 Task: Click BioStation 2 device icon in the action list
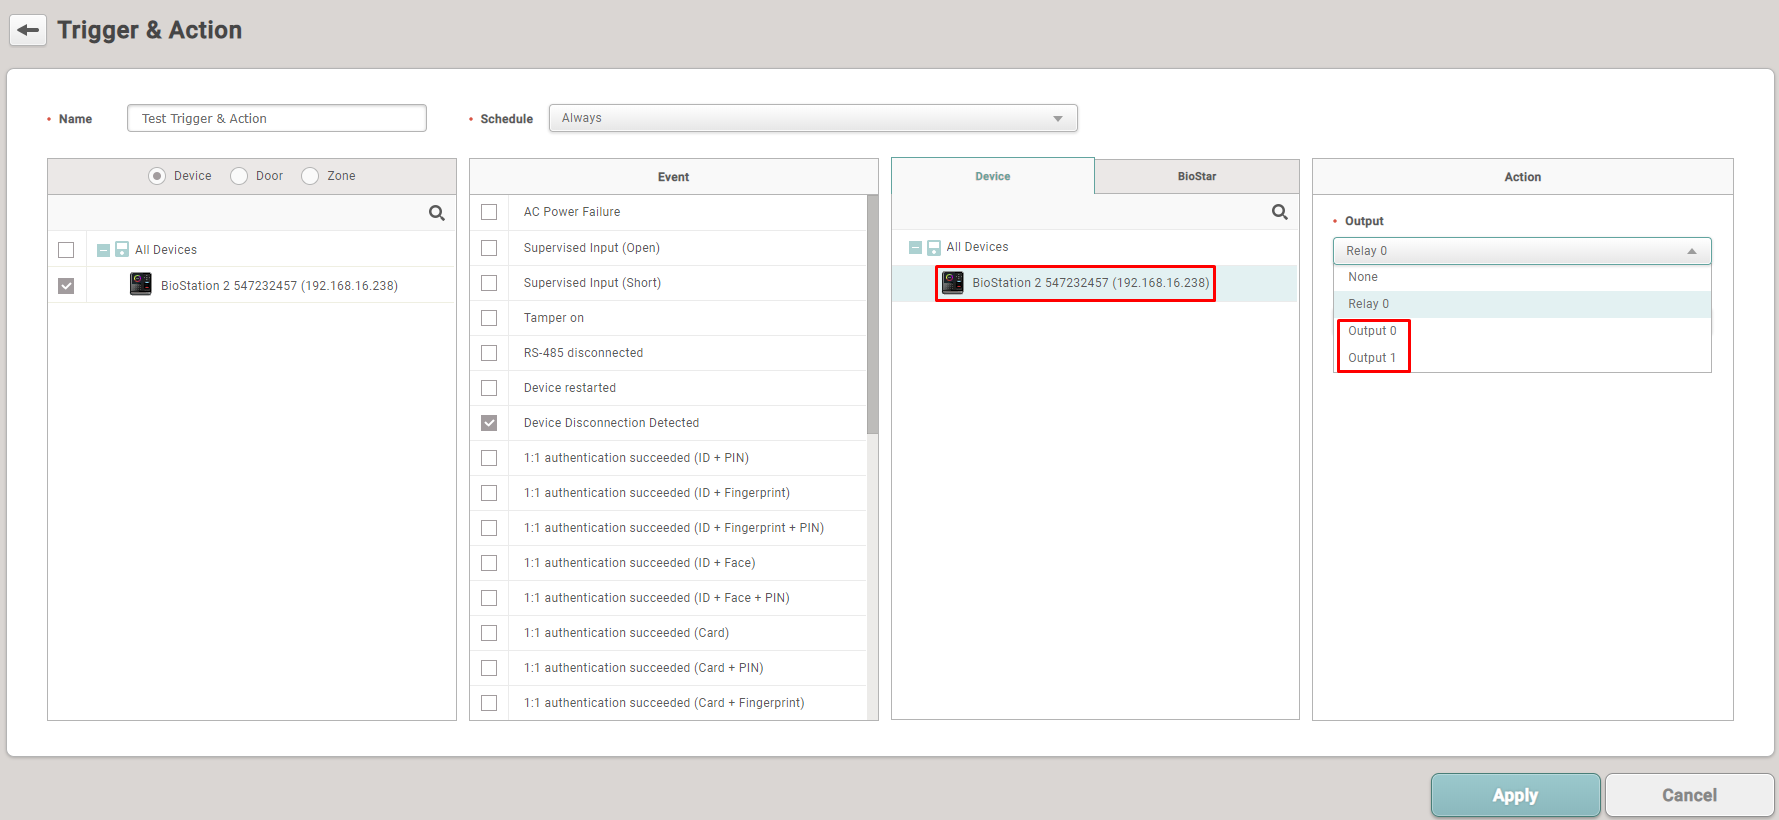(x=953, y=283)
